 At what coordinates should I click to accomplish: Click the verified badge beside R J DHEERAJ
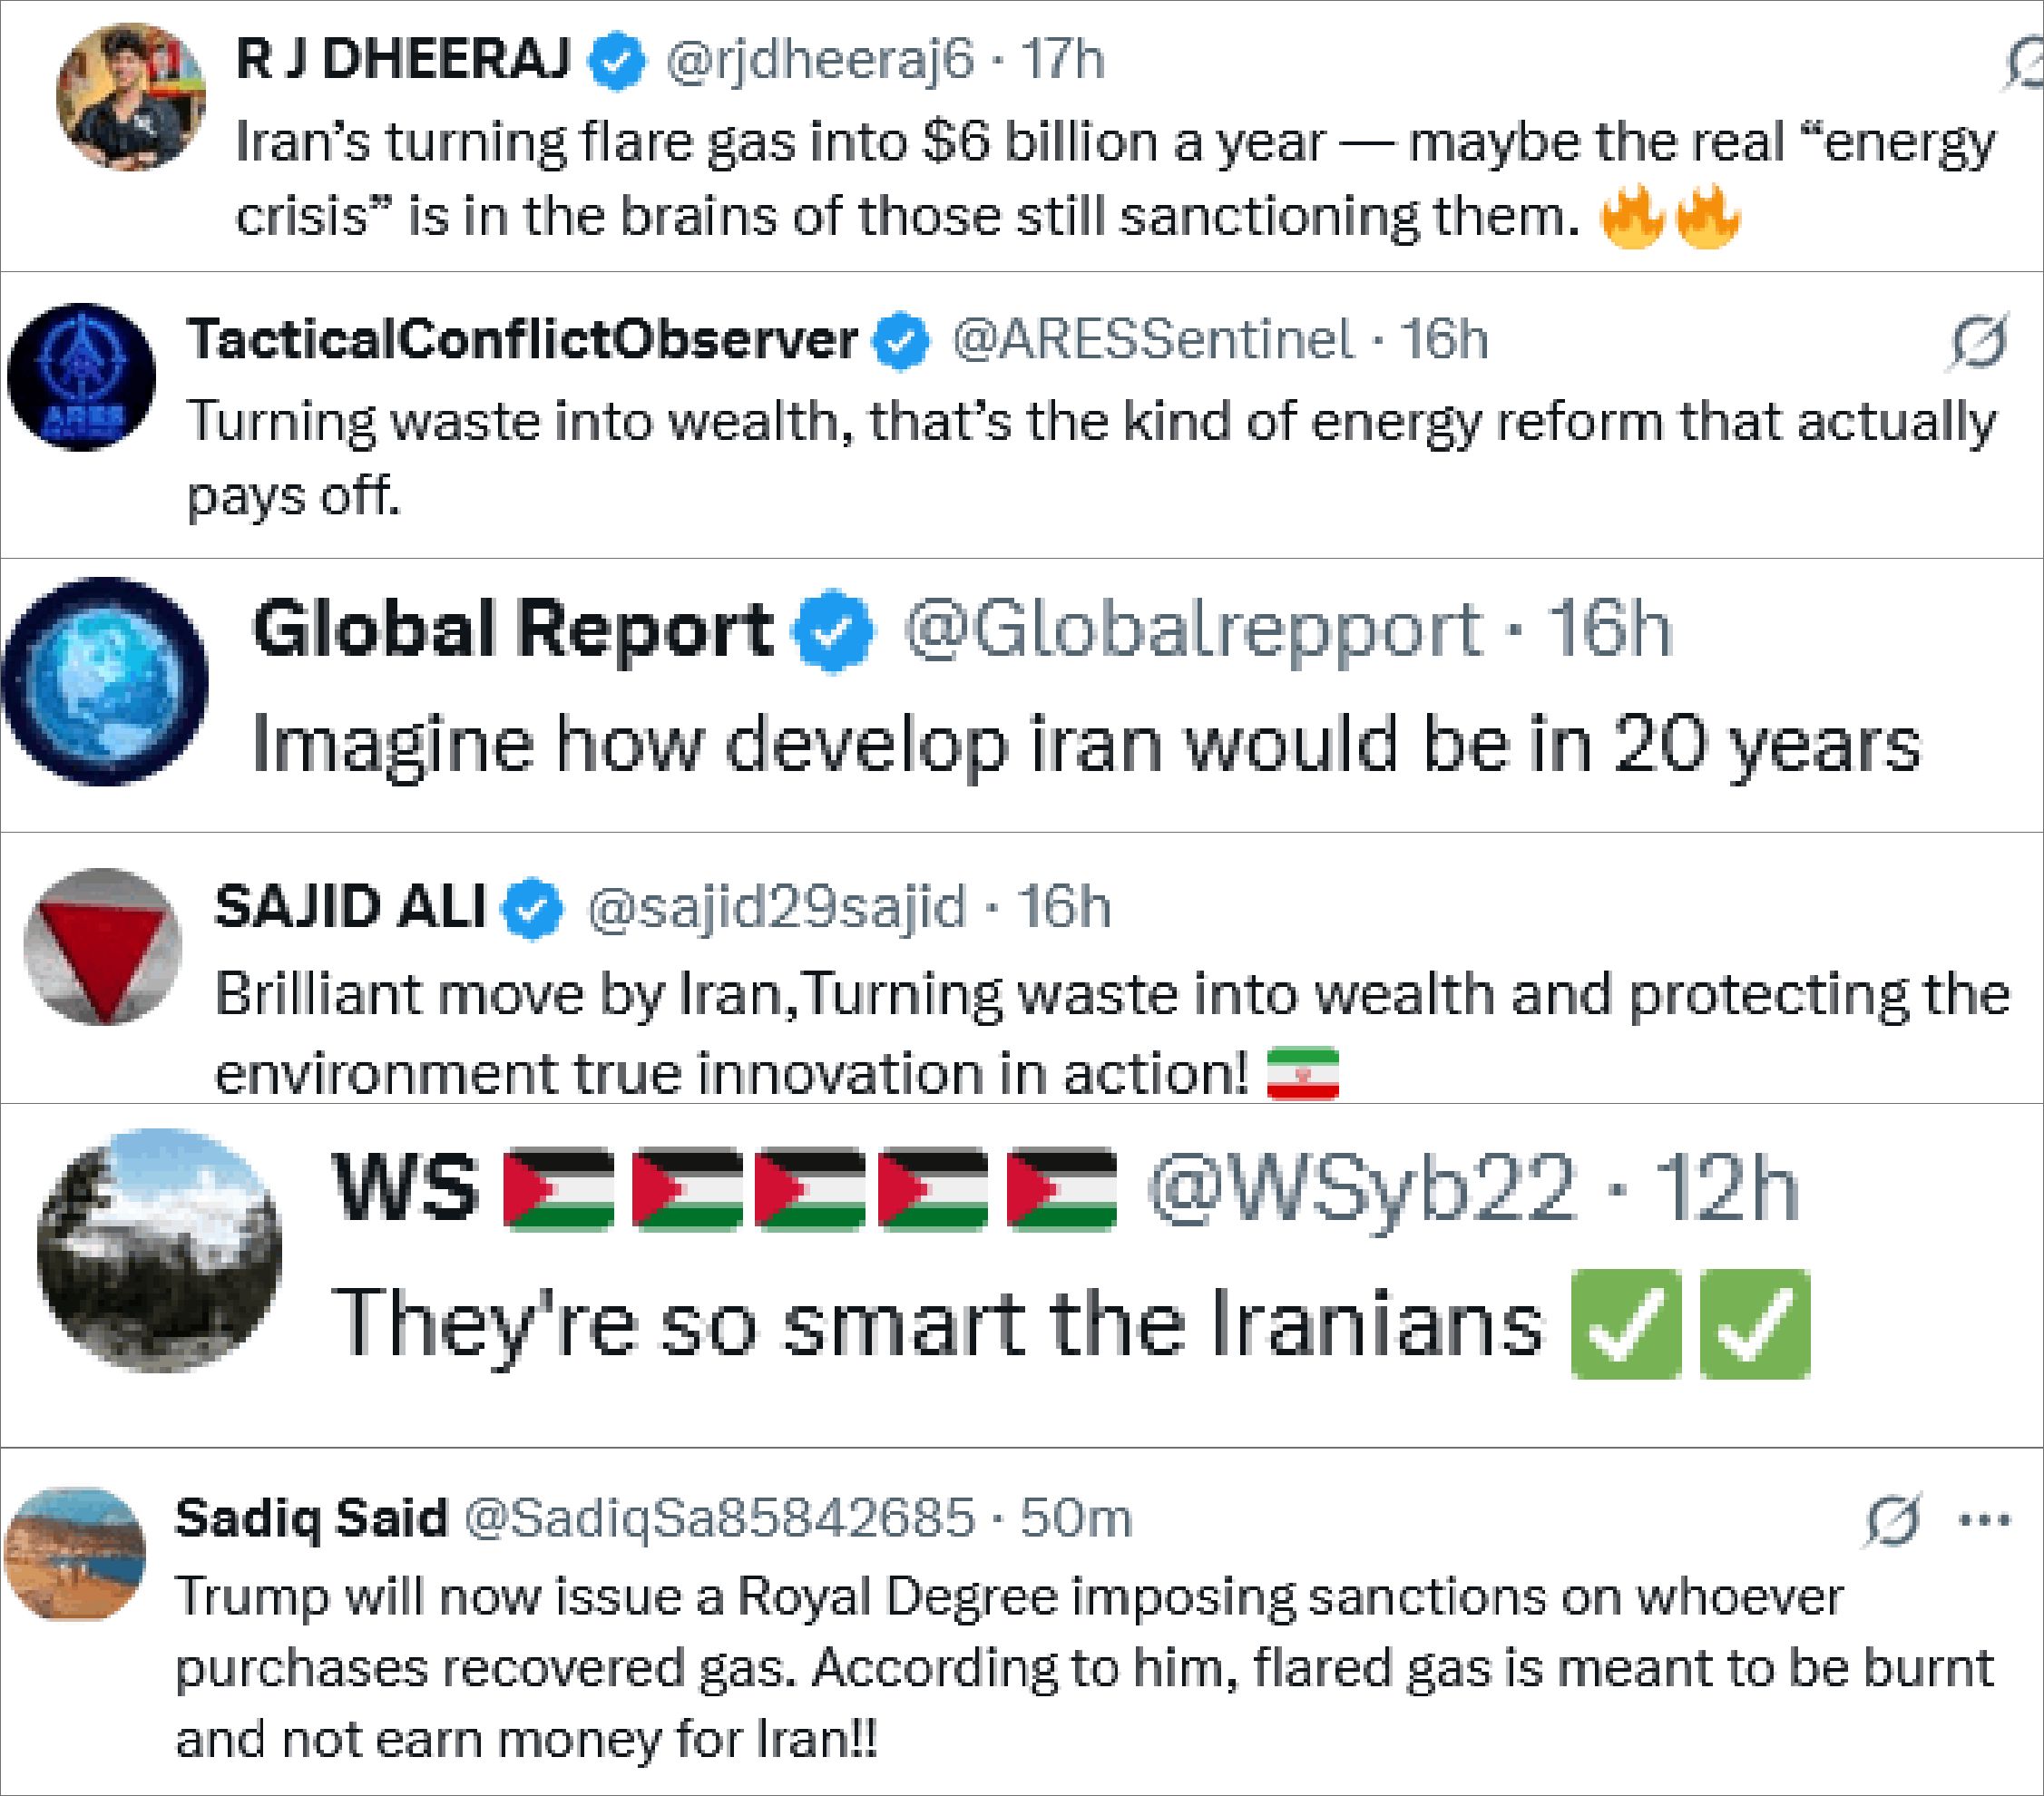(x=616, y=61)
